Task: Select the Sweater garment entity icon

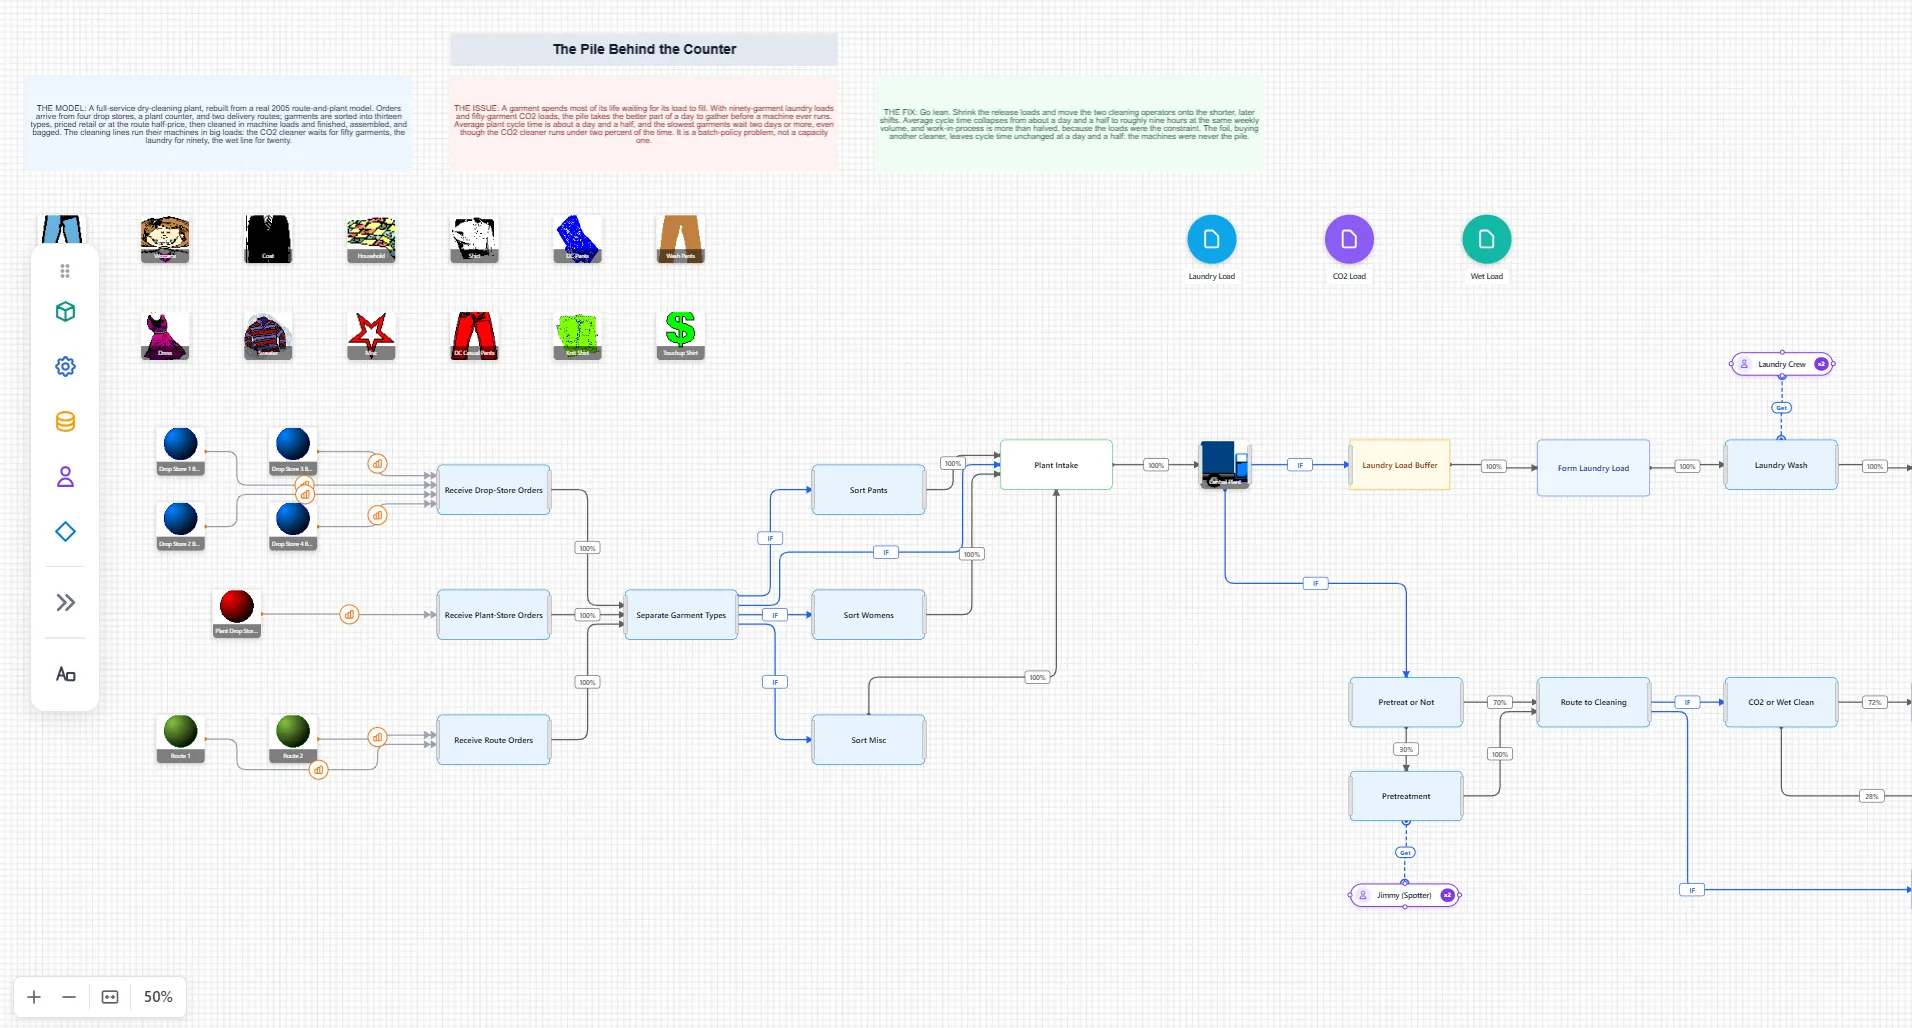Action: (x=268, y=336)
